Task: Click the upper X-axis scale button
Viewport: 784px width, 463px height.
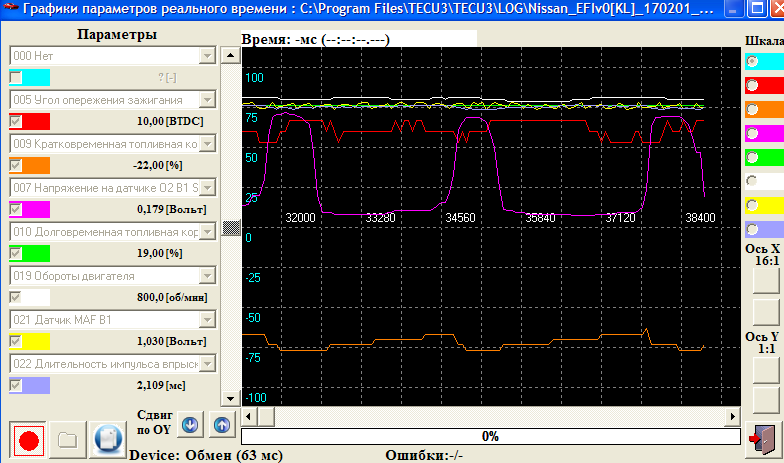Action: (x=765, y=281)
